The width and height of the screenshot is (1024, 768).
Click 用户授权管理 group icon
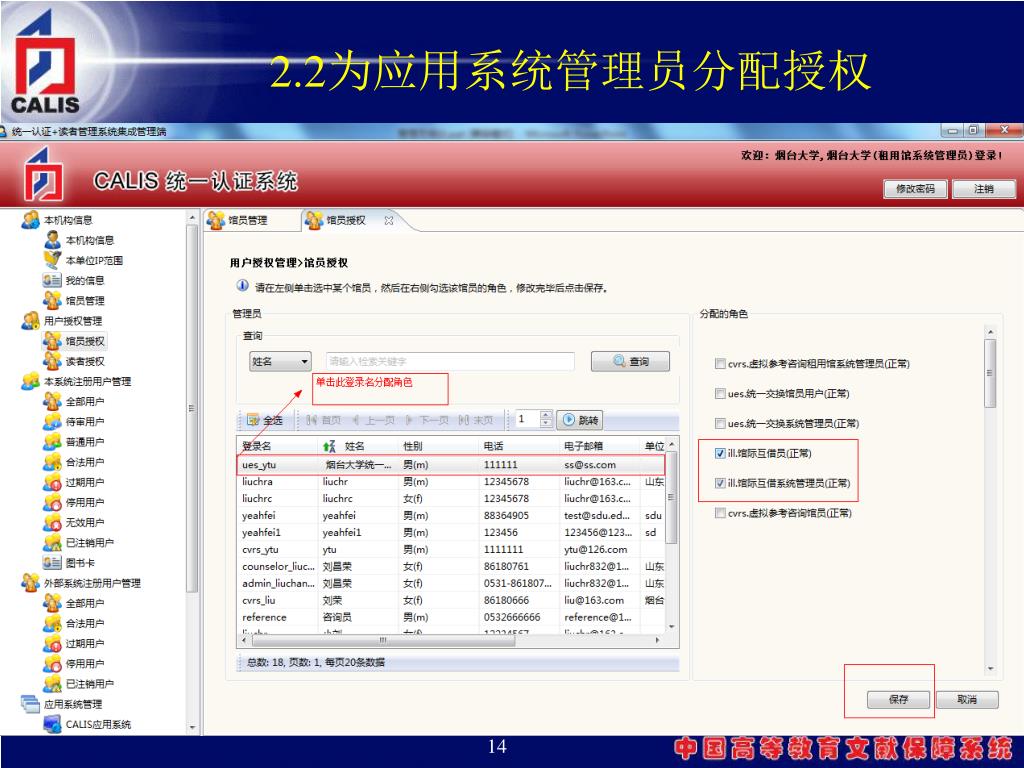pyautogui.click(x=30, y=321)
